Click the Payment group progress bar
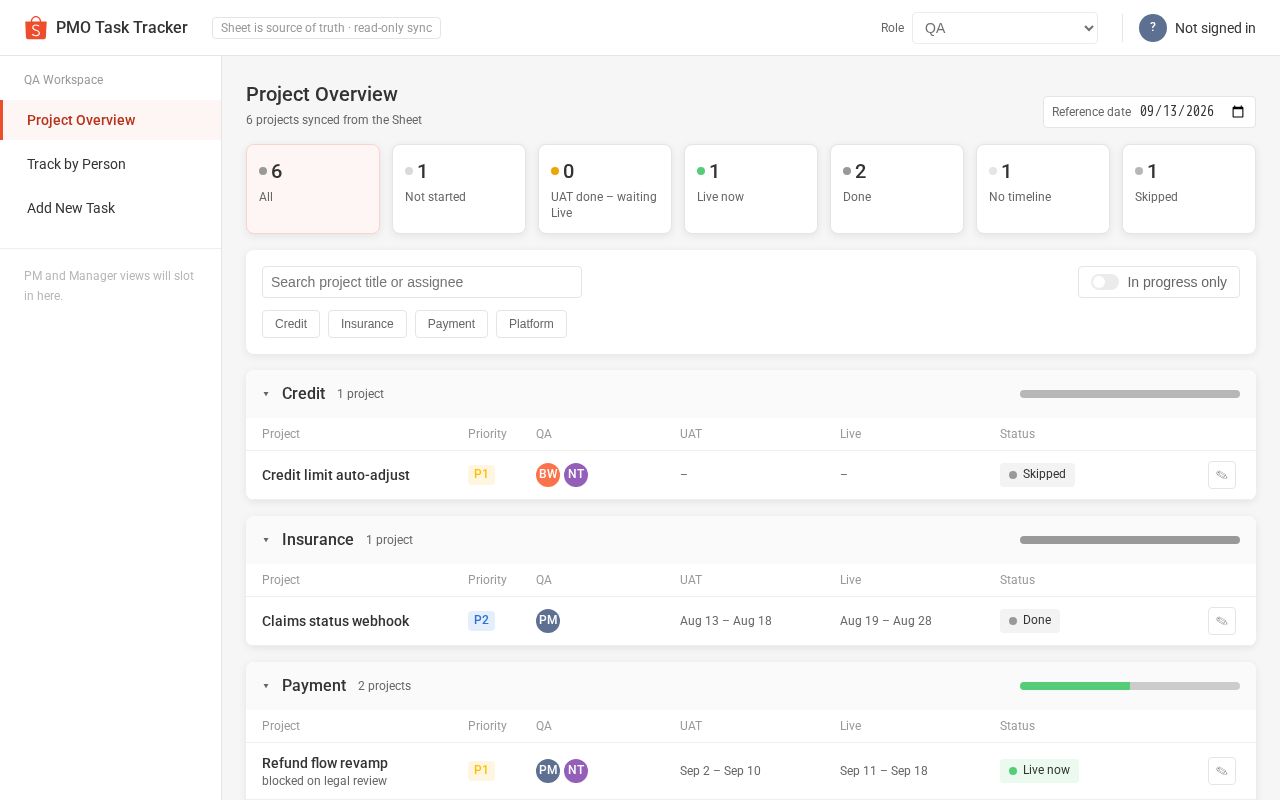Screen dimensions: 1280x800 1130,686
